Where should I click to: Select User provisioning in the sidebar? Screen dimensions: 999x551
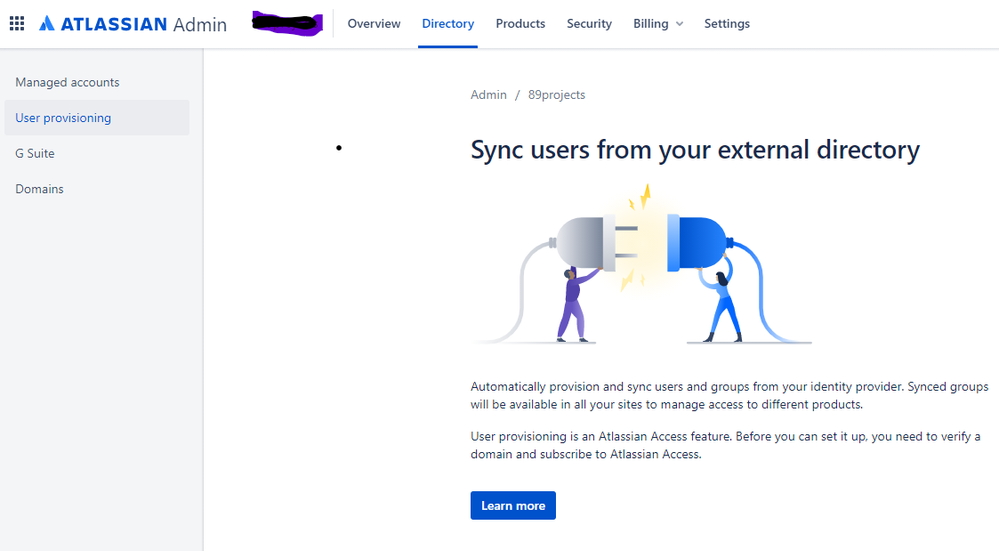(97, 118)
